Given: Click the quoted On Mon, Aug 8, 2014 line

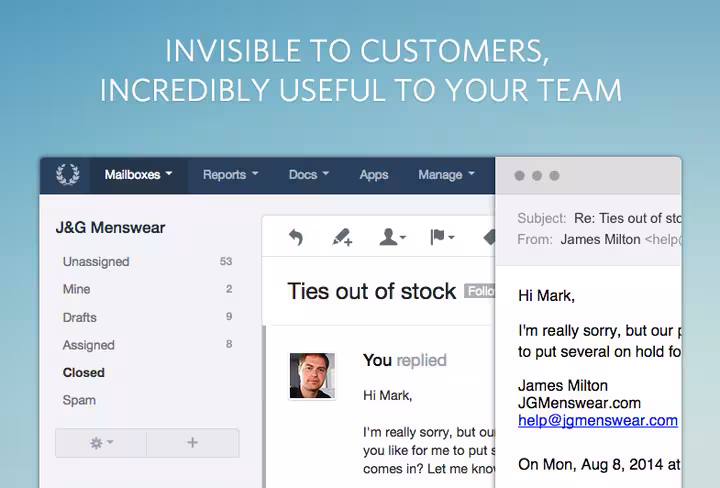Looking at the screenshot, I should point(599,465).
